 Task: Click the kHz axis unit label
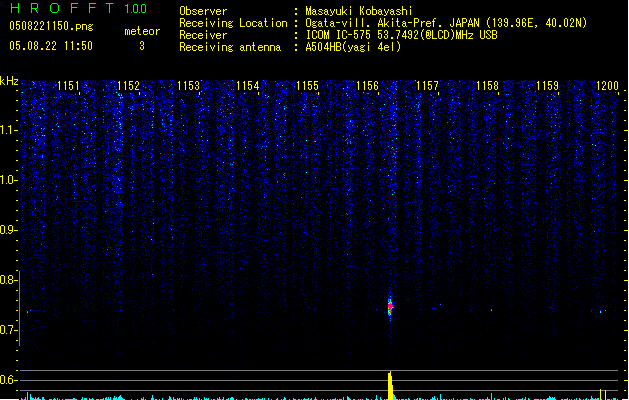[9, 81]
